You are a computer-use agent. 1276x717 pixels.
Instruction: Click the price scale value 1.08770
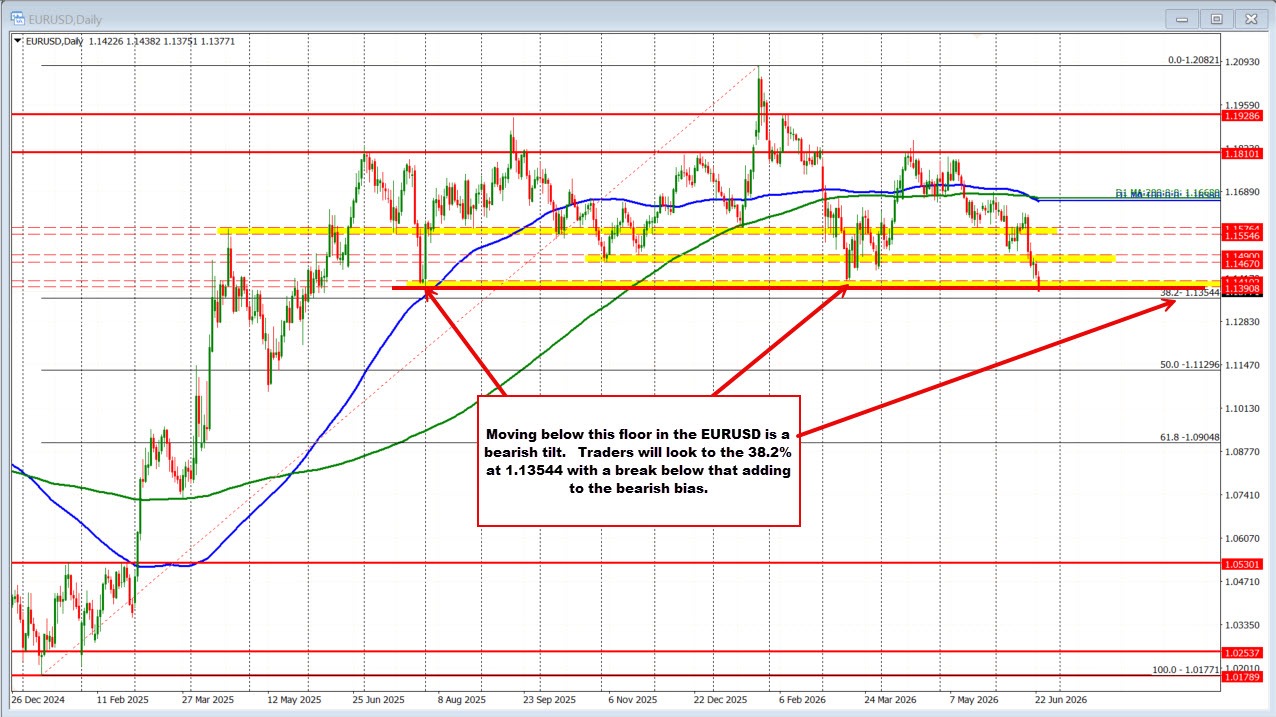(1245, 452)
